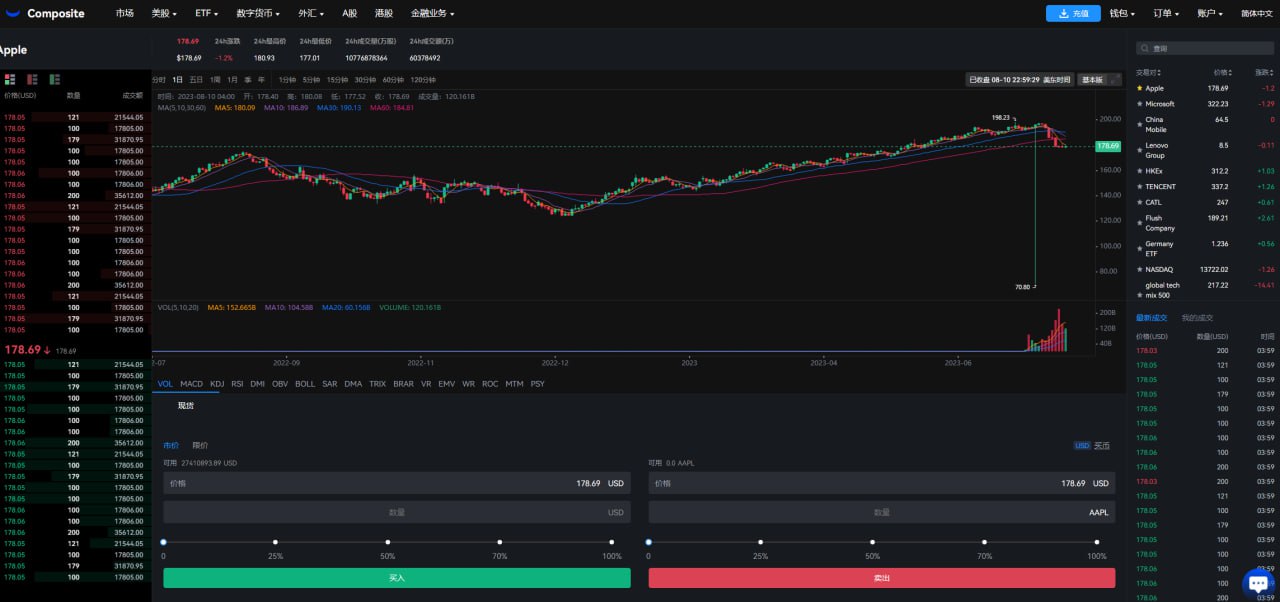Viewport: 1280px width, 602px height.
Task: Toggle the USD unit switch in trade form
Action: click(x=1082, y=445)
